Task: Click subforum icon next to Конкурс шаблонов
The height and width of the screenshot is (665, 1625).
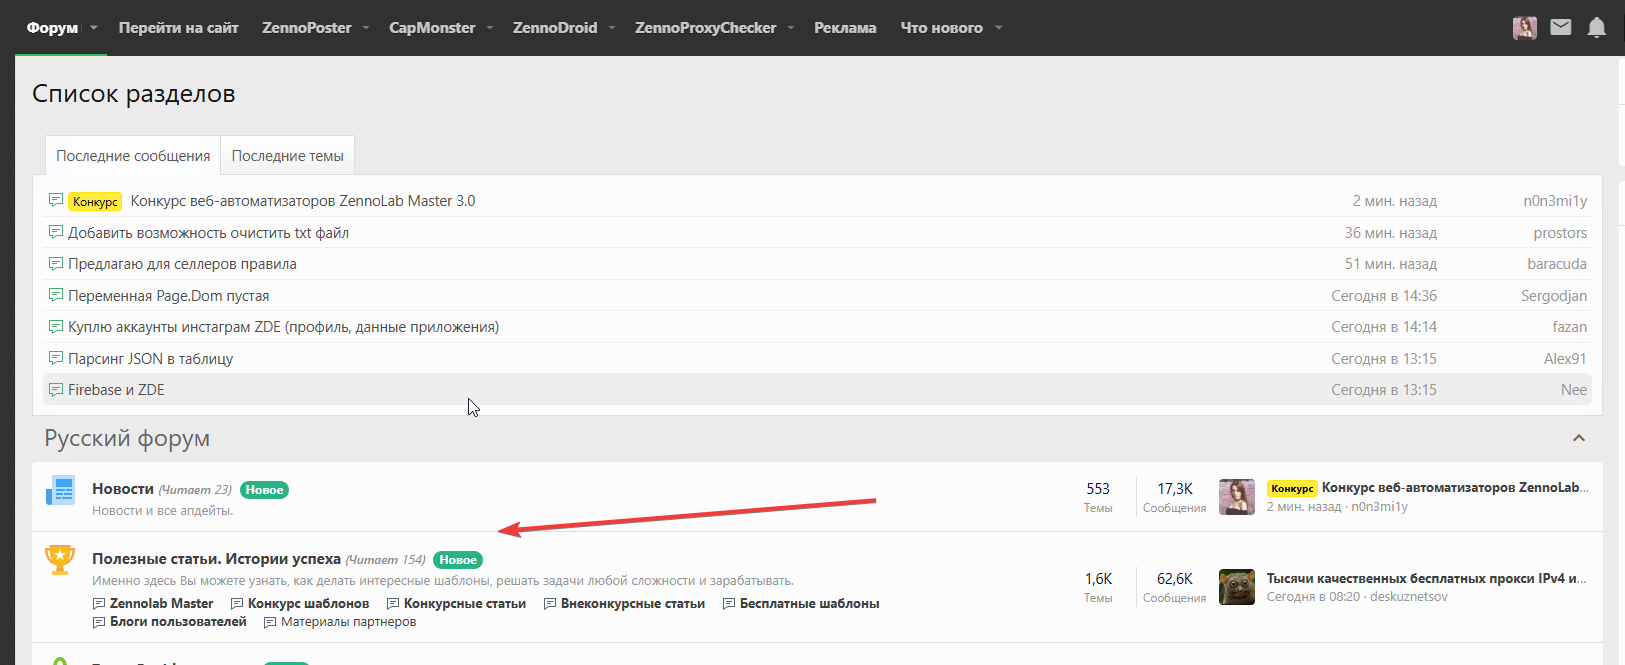Action: click(x=237, y=604)
